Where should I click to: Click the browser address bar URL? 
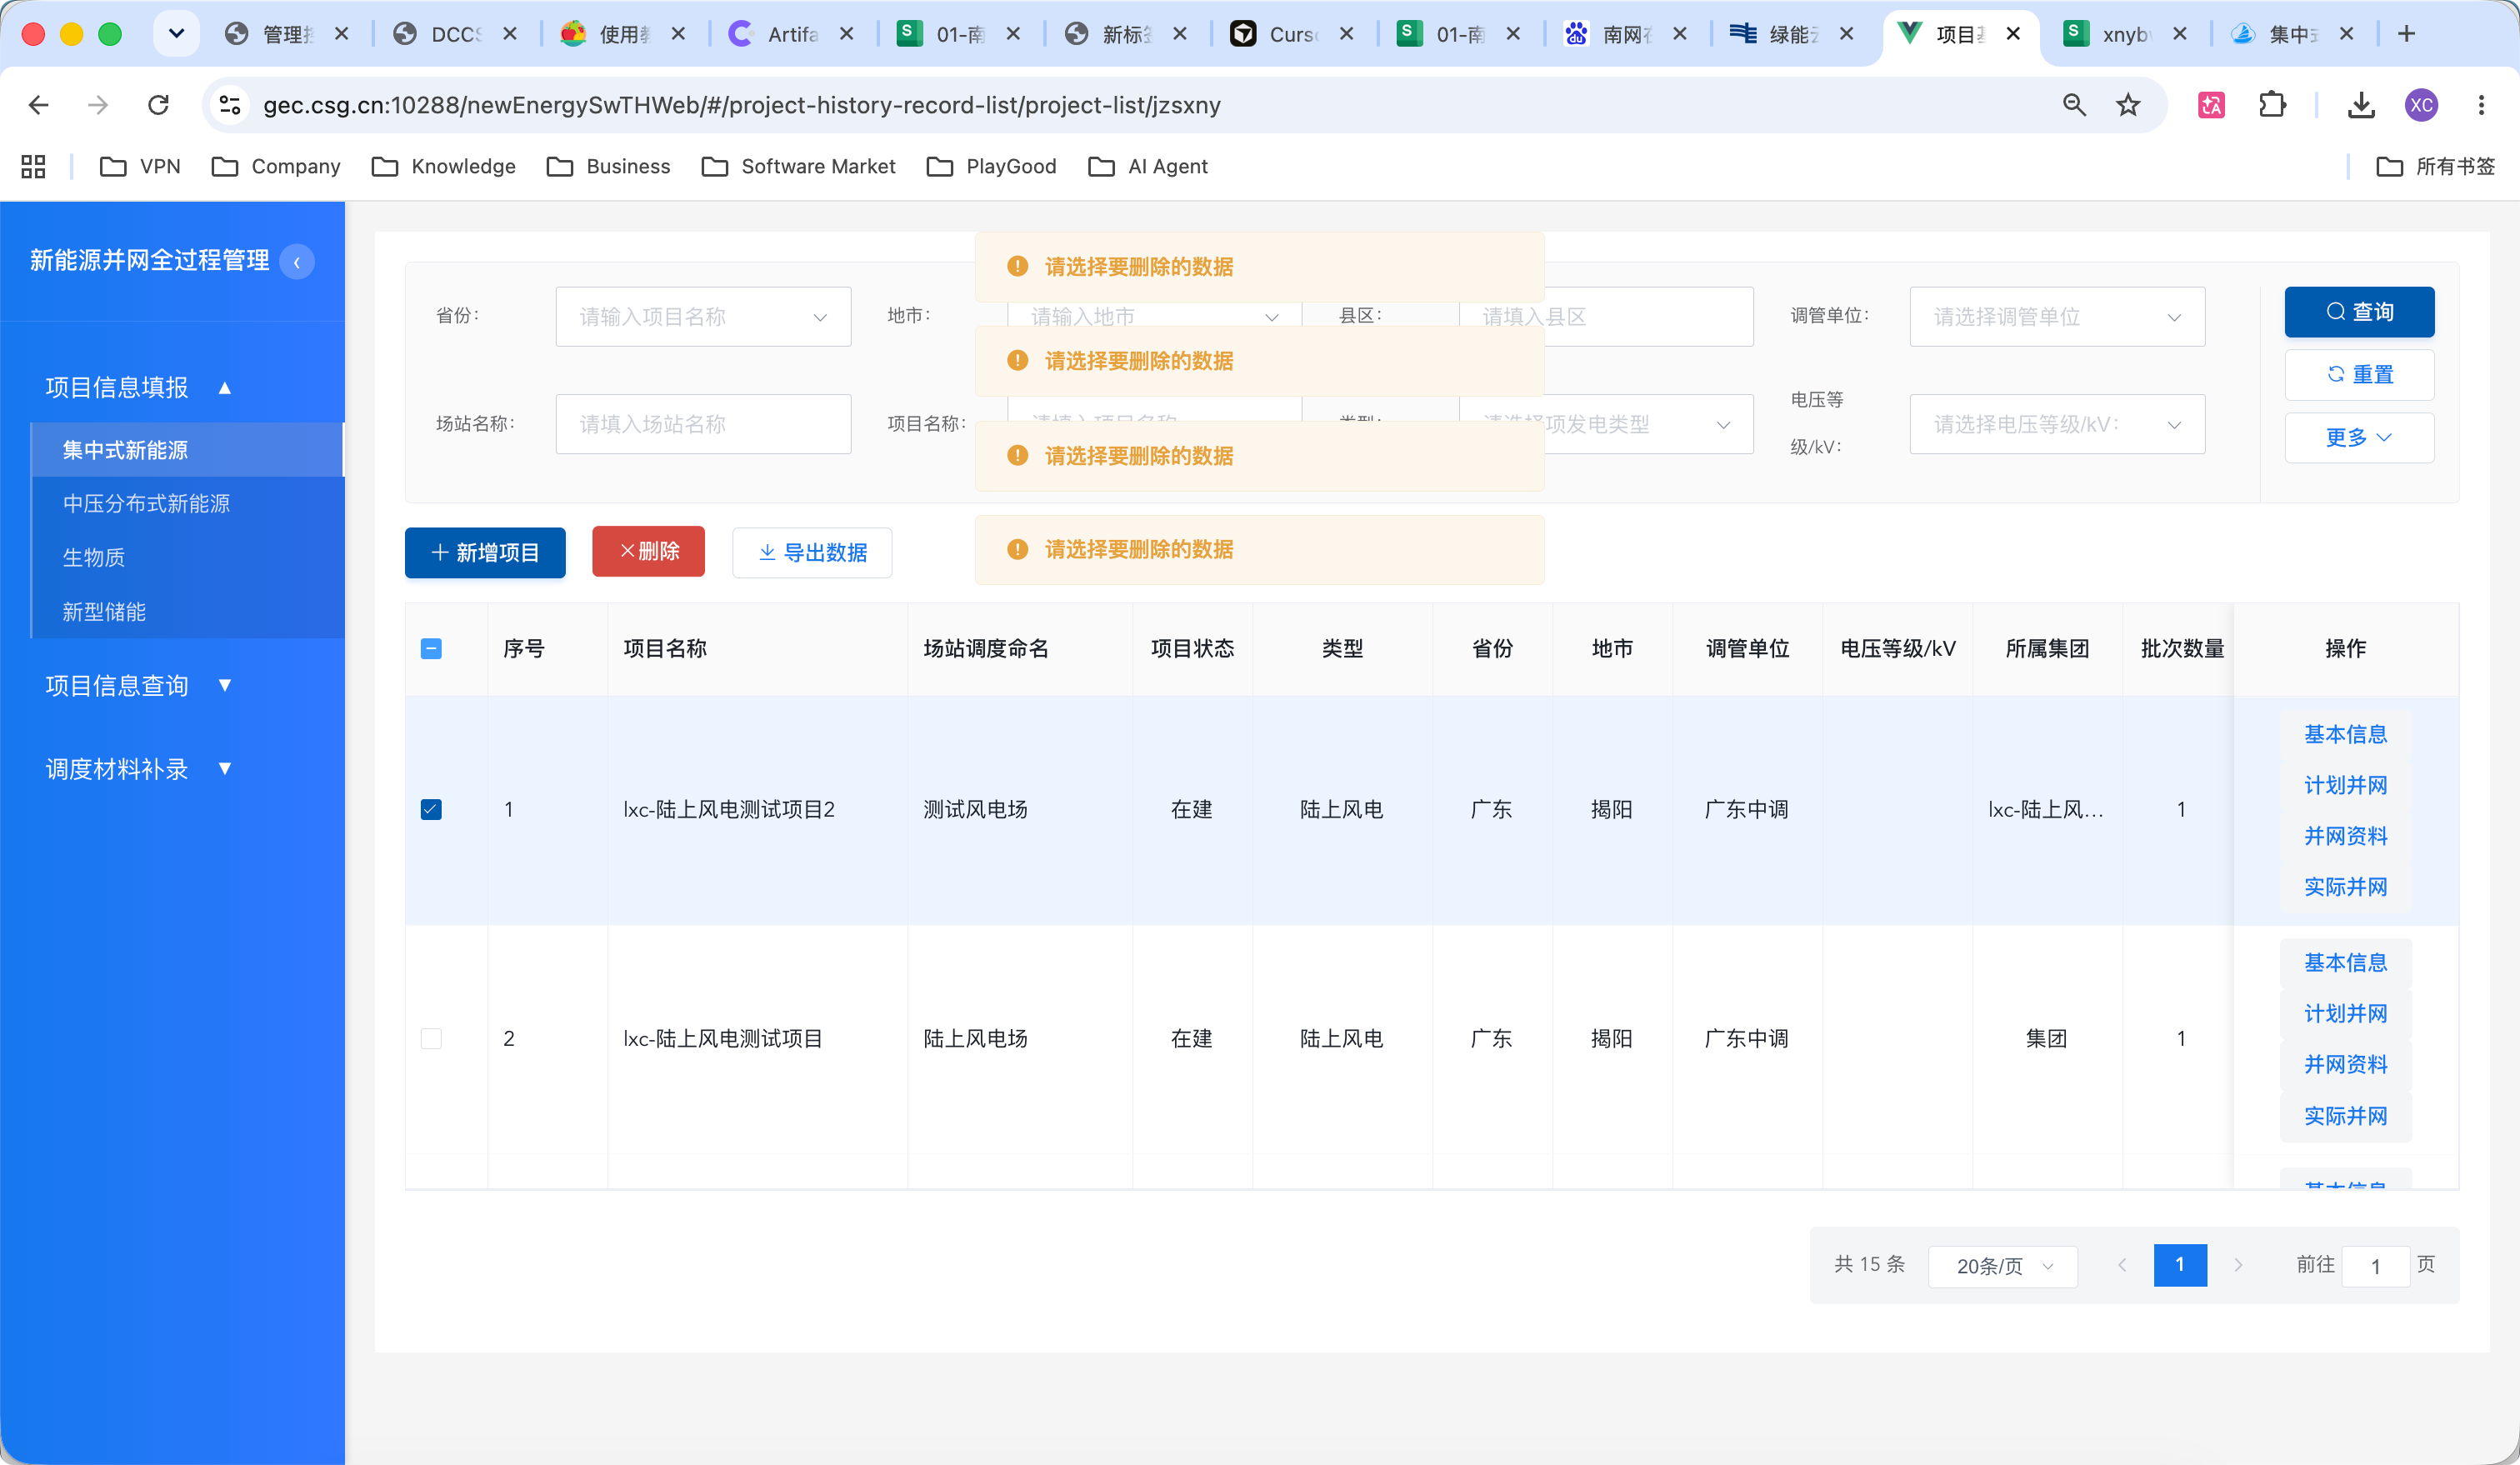(741, 105)
